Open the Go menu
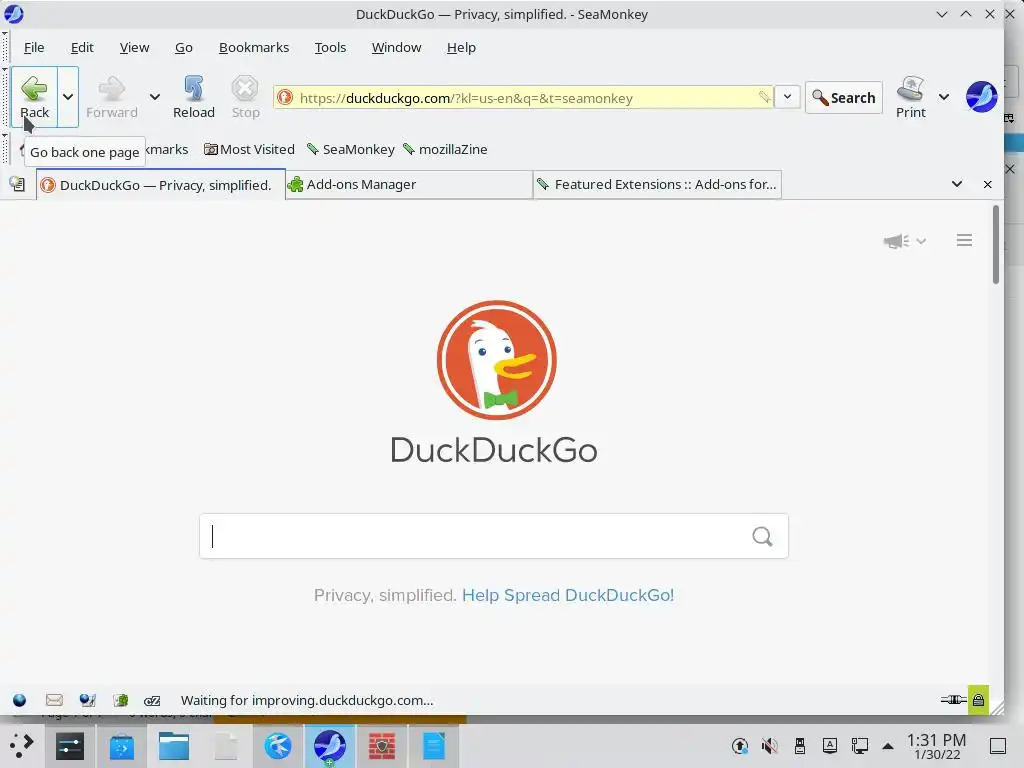1024x768 pixels. (184, 48)
